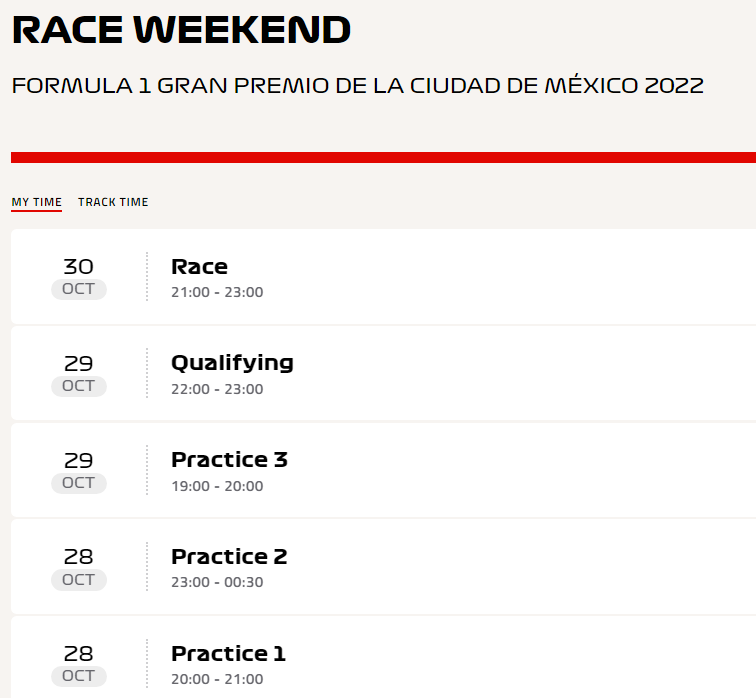
Task: Switch to the TRACK TIME tab
Action: pos(113,202)
